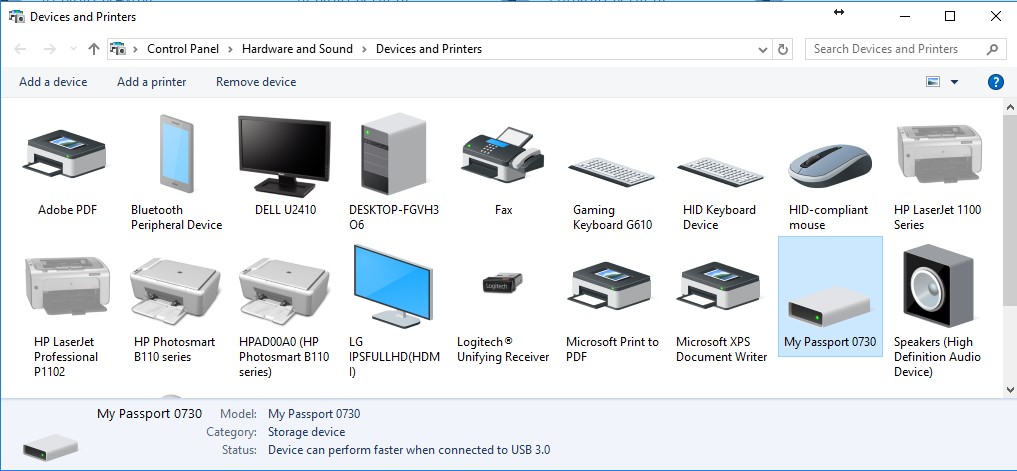Click the Back navigation arrow
This screenshot has height=471, width=1017.
pyautogui.click(x=20, y=49)
